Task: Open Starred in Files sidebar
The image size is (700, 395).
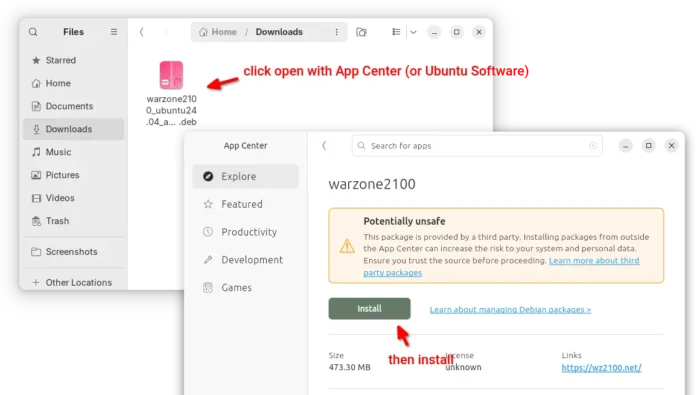Action: [x=74, y=60]
